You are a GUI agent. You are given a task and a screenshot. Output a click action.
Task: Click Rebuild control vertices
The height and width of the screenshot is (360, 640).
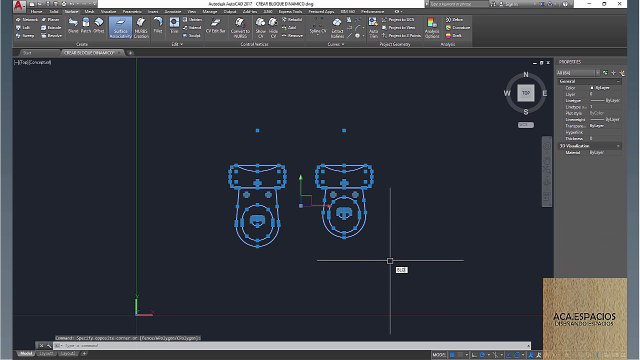pos(292,20)
